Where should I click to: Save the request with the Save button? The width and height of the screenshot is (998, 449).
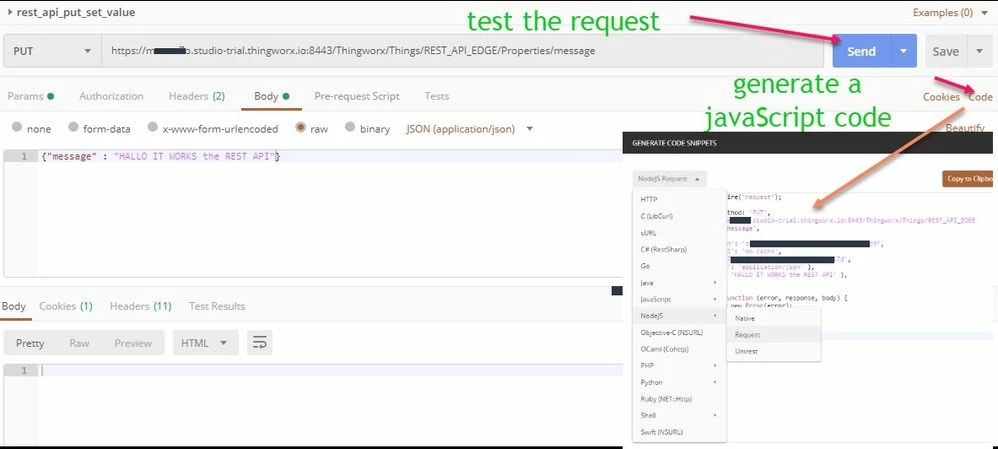point(946,52)
